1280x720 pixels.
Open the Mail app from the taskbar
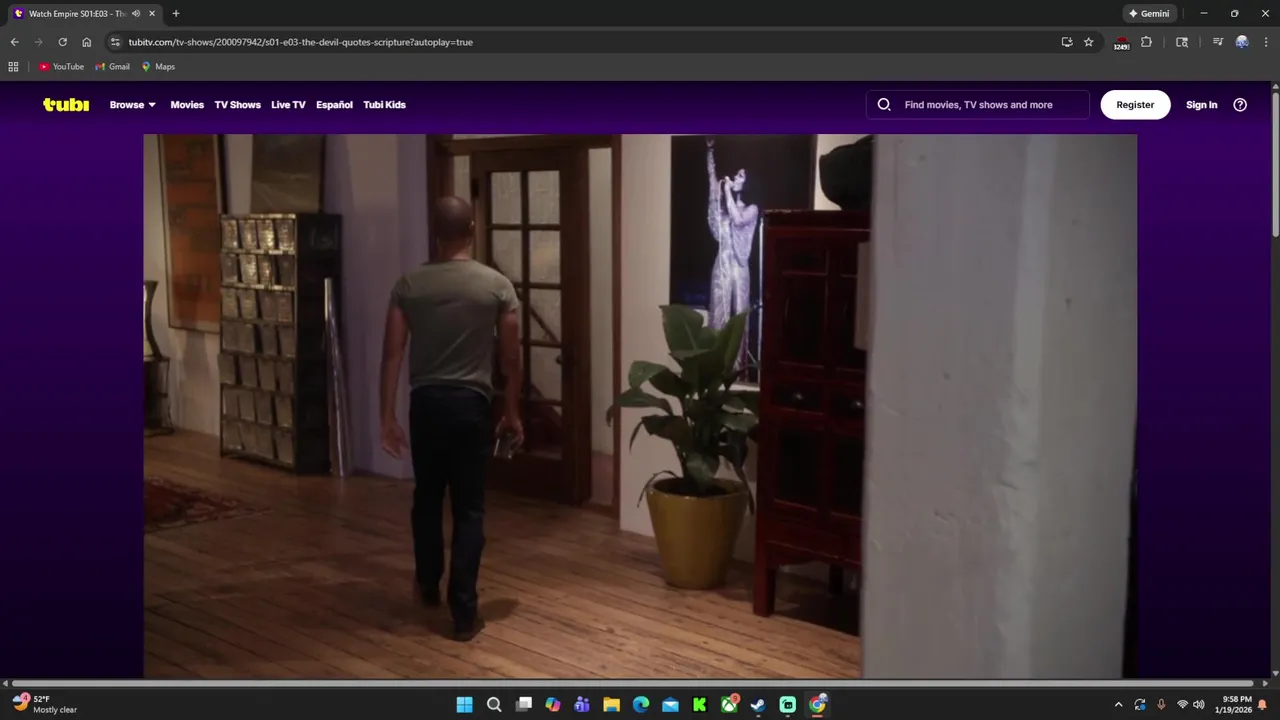point(670,705)
